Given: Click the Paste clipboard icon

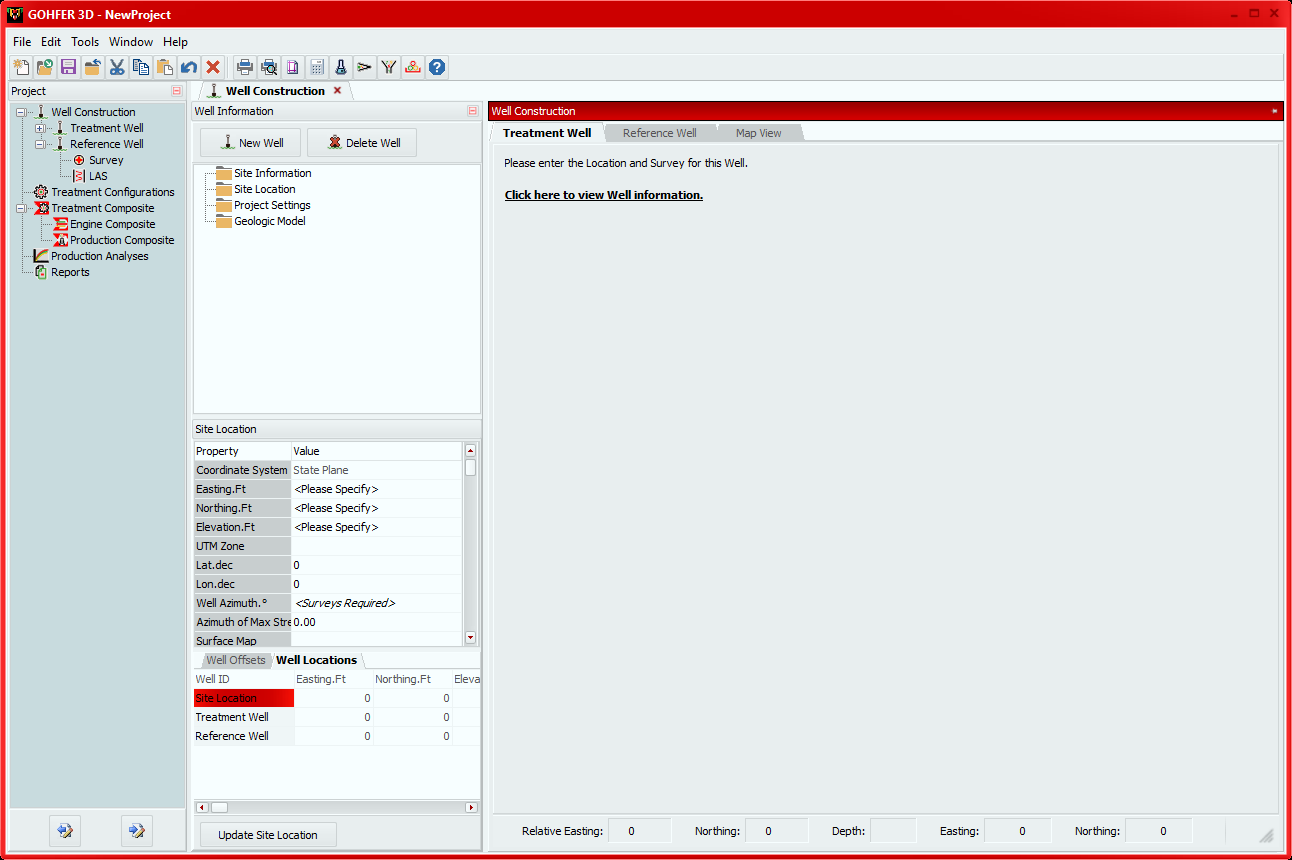Looking at the screenshot, I should (x=164, y=67).
